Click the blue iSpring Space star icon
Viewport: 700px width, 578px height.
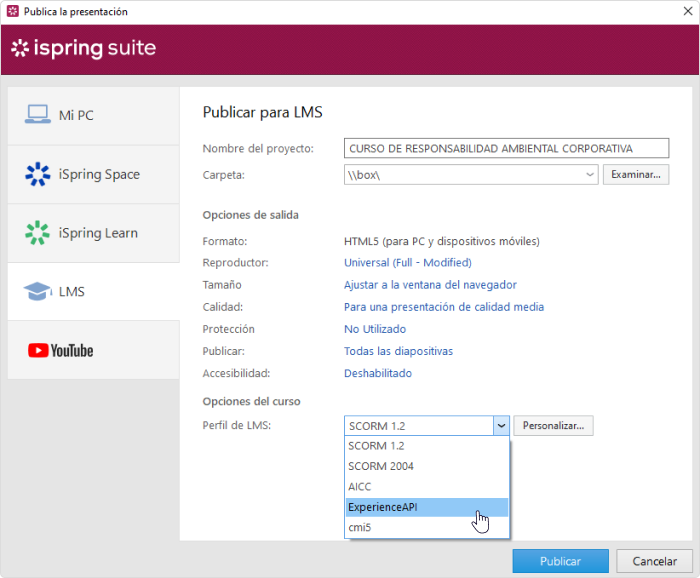pos(38,174)
